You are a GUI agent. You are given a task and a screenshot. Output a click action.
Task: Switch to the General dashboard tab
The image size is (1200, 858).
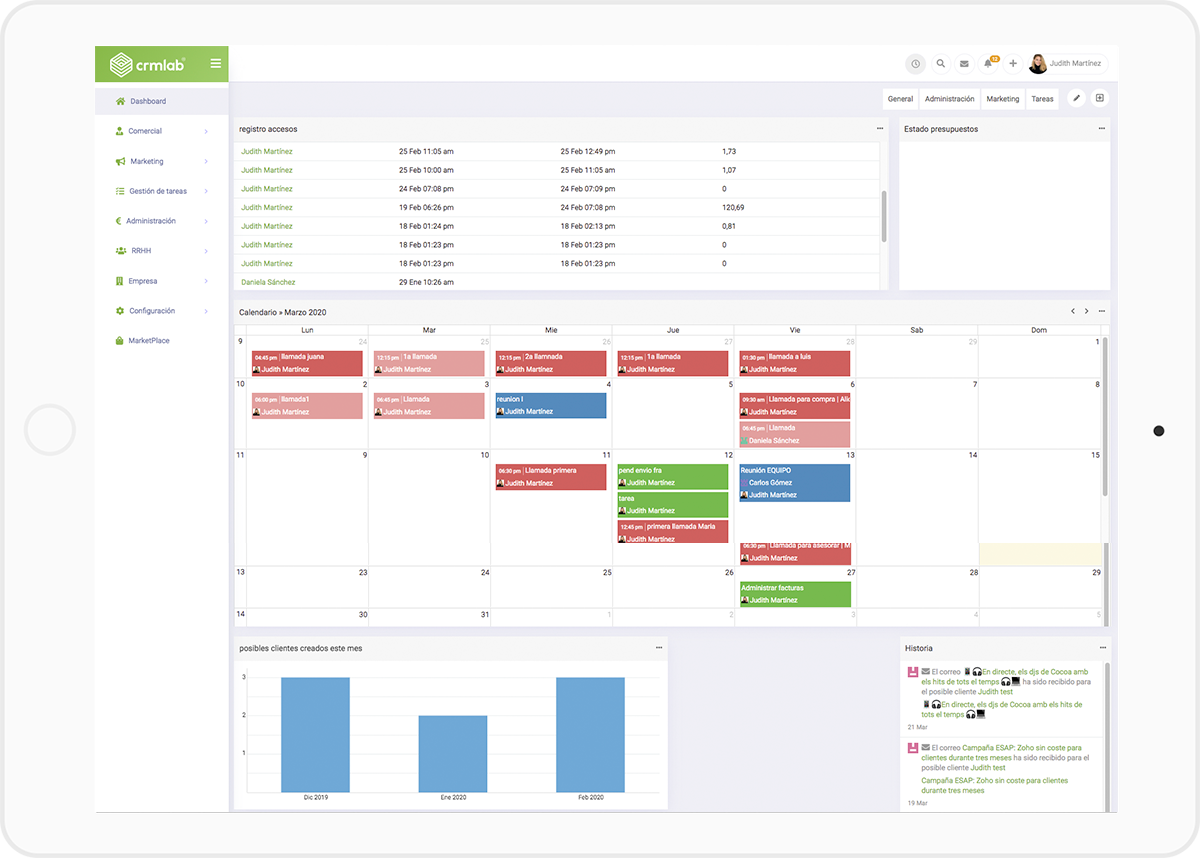[x=901, y=99]
